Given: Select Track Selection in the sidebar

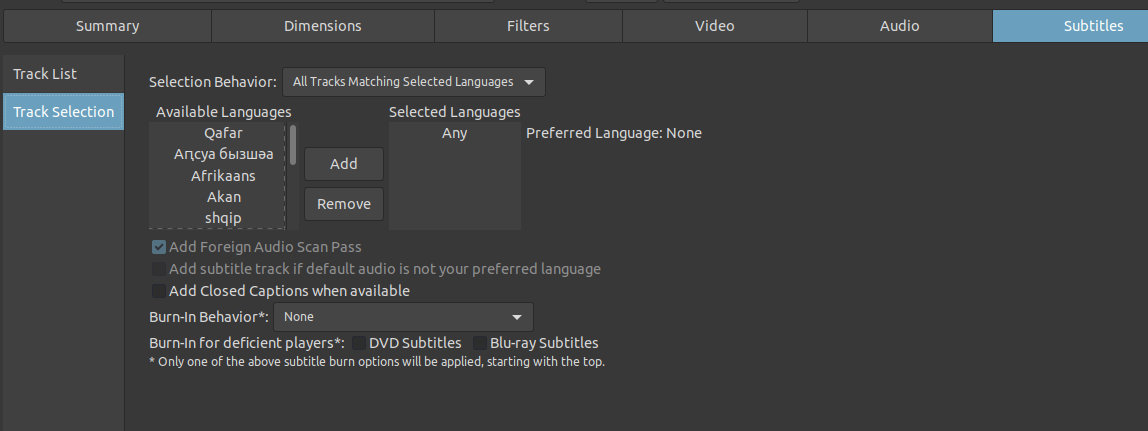Looking at the screenshot, I should coord(63,112).
